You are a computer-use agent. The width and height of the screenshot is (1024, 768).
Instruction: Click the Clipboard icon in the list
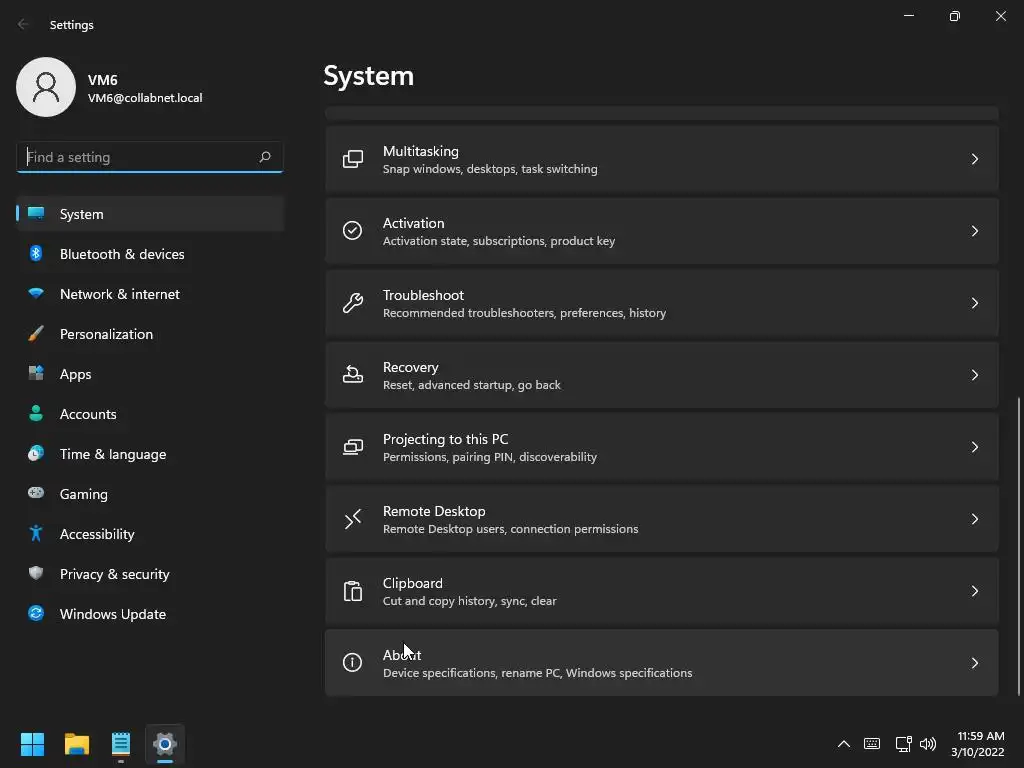(353, 591)
